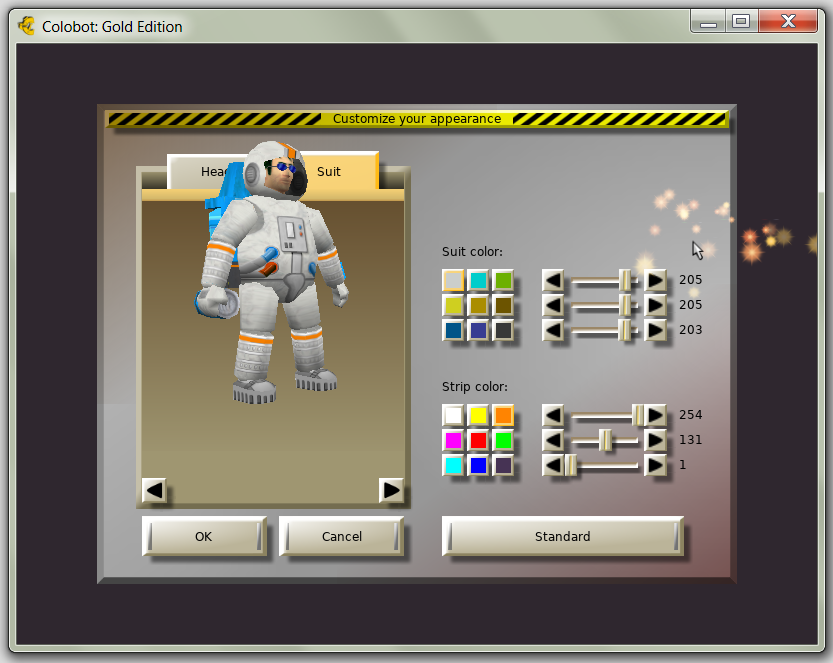Pick the dark brown suit color swatch

[503, 305]
